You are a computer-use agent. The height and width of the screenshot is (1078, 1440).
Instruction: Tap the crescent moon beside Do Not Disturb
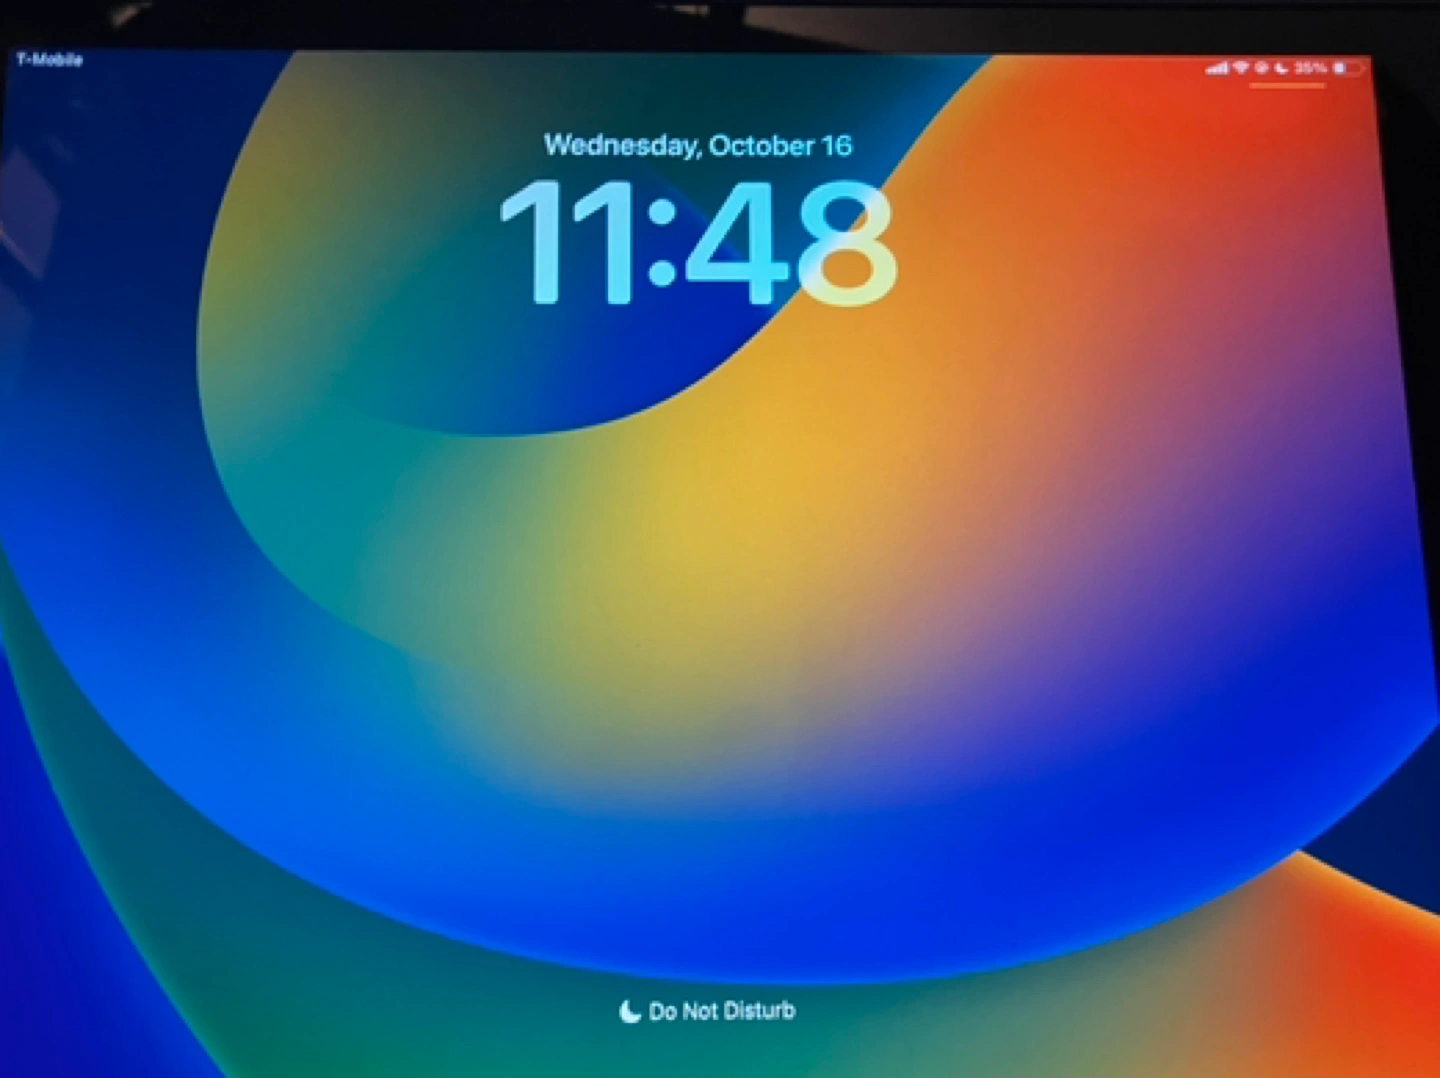(x=630, y=1012)
